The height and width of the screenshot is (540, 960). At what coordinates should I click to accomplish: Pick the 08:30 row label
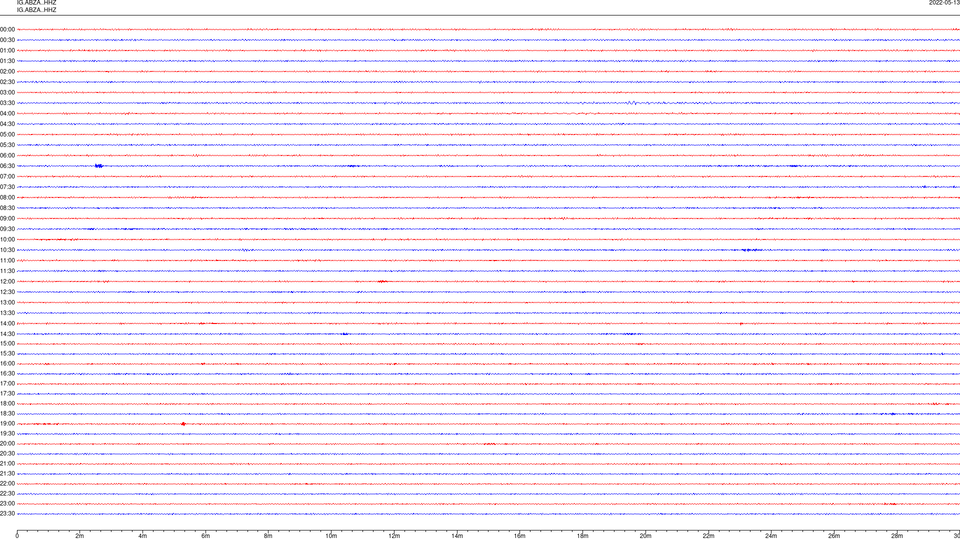click(x=7, y=208)
